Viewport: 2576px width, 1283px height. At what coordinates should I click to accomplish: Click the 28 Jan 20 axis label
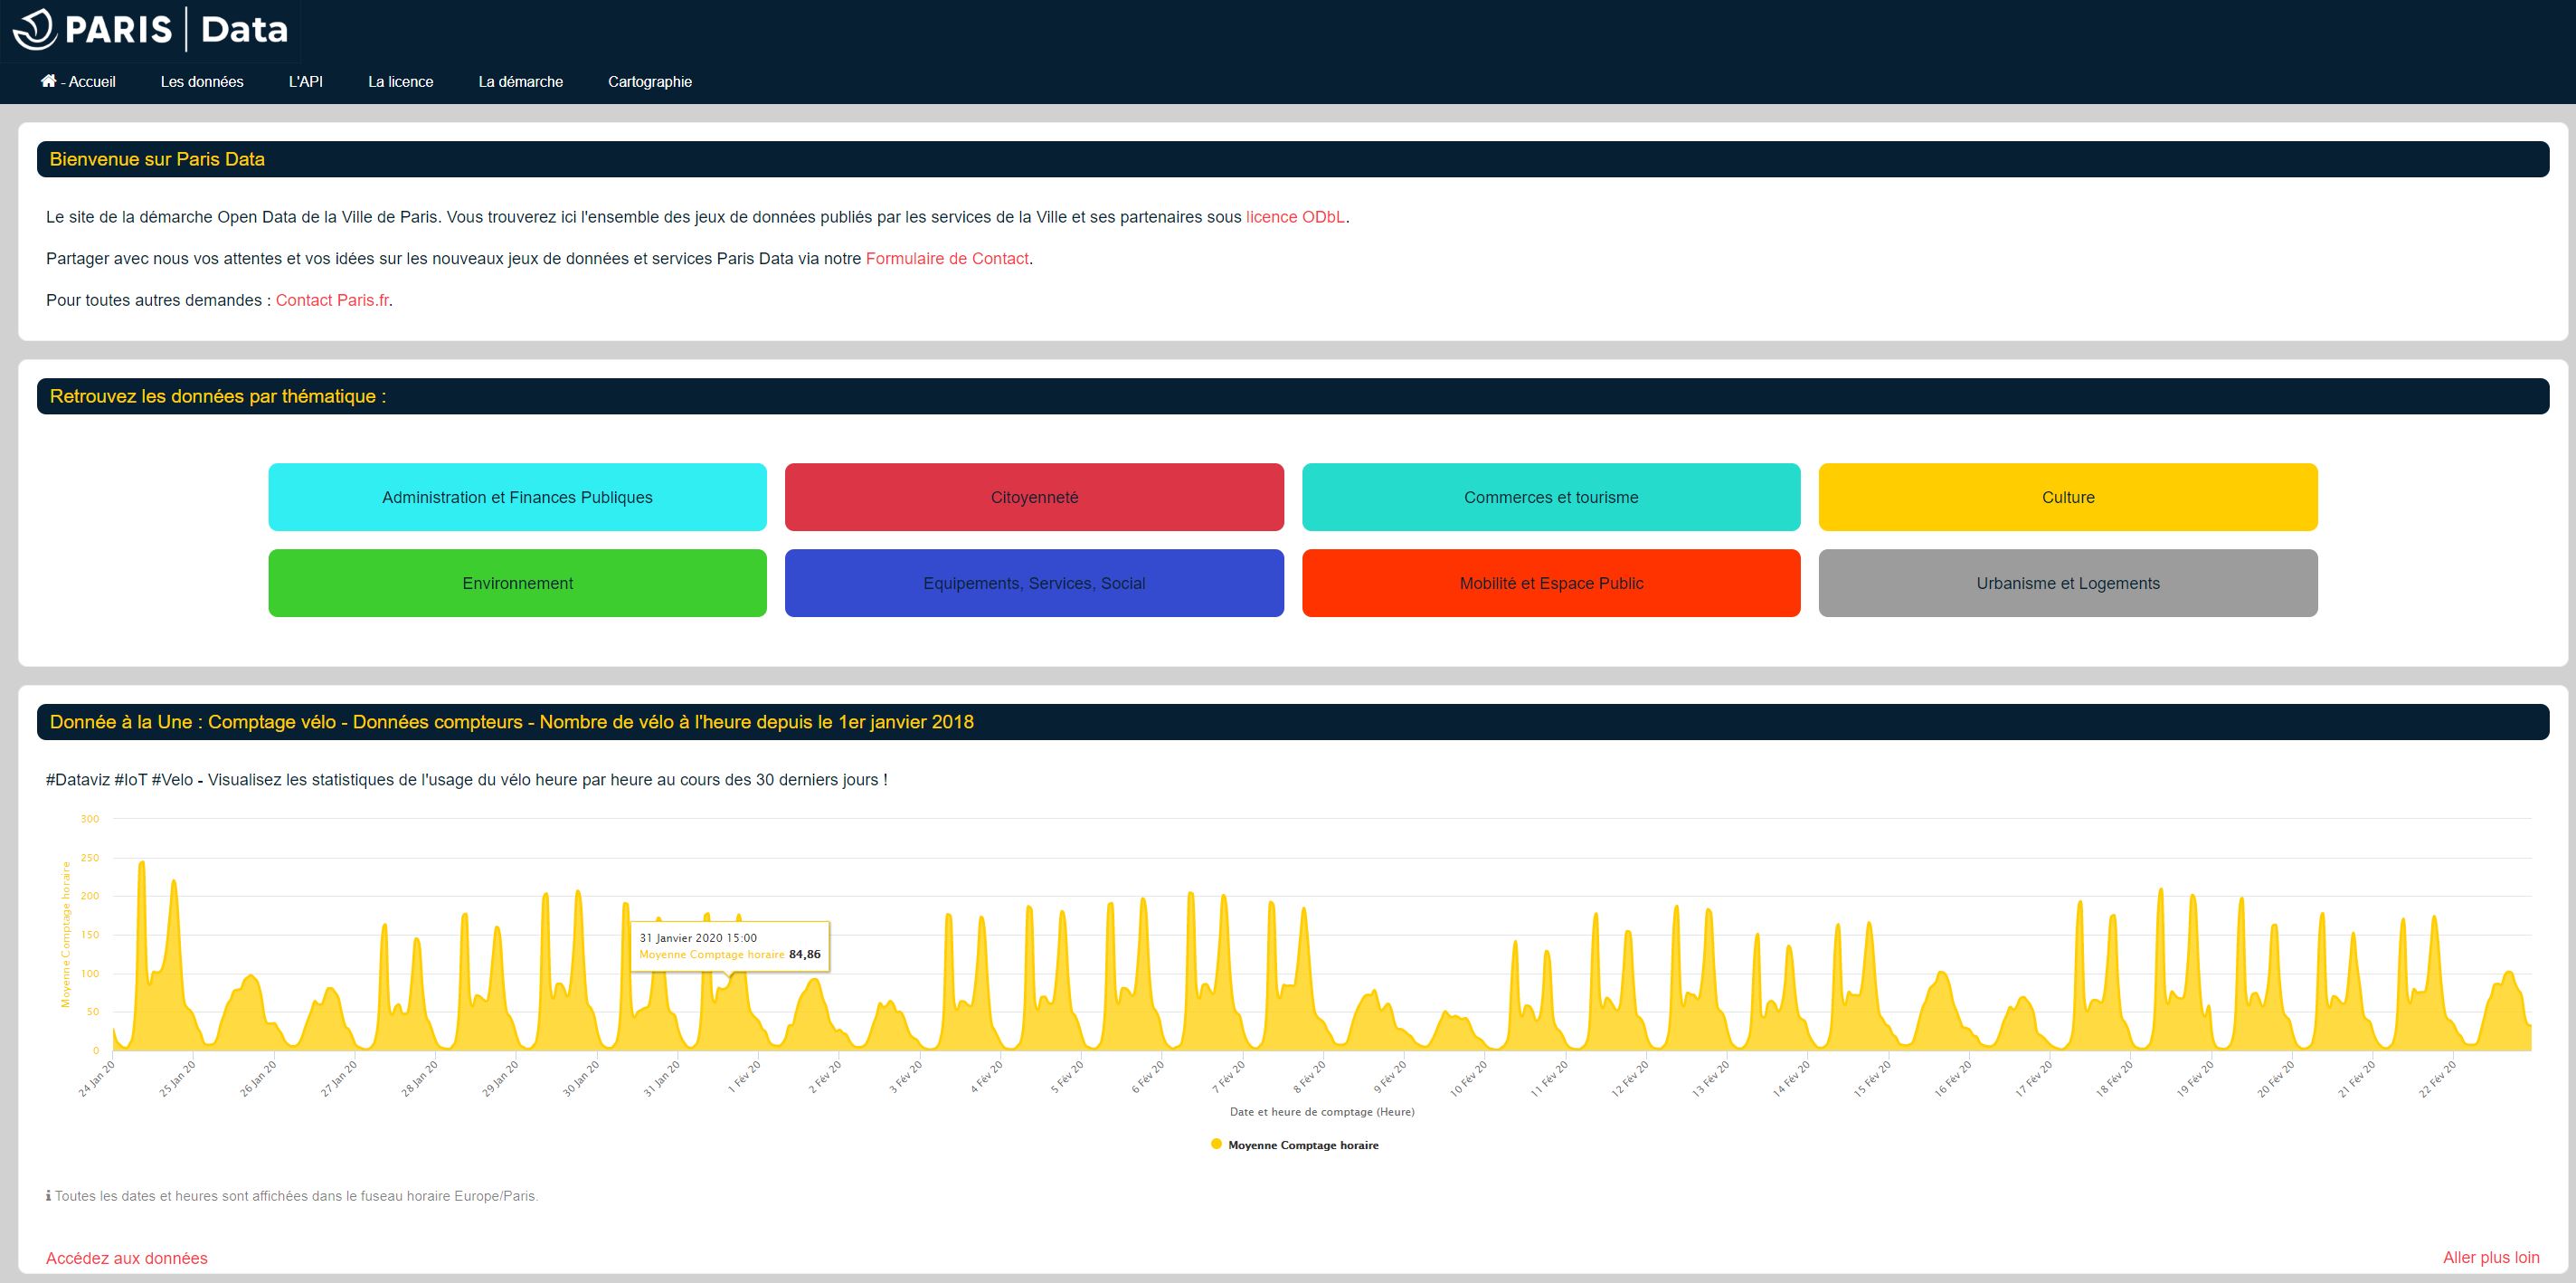pos(420,1079)
